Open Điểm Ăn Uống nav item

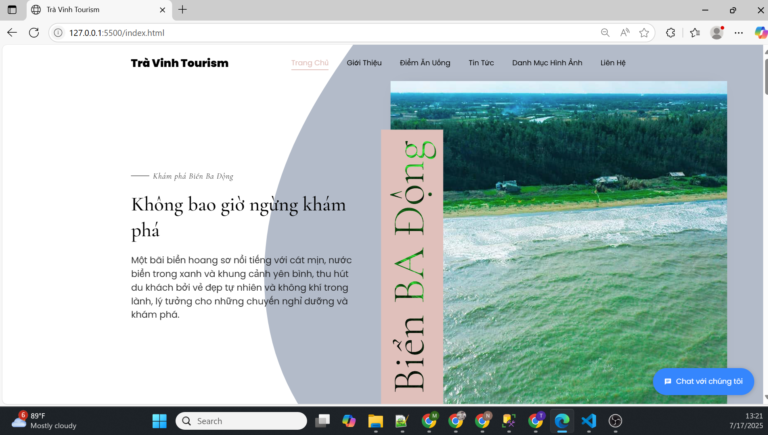(425, 63)
